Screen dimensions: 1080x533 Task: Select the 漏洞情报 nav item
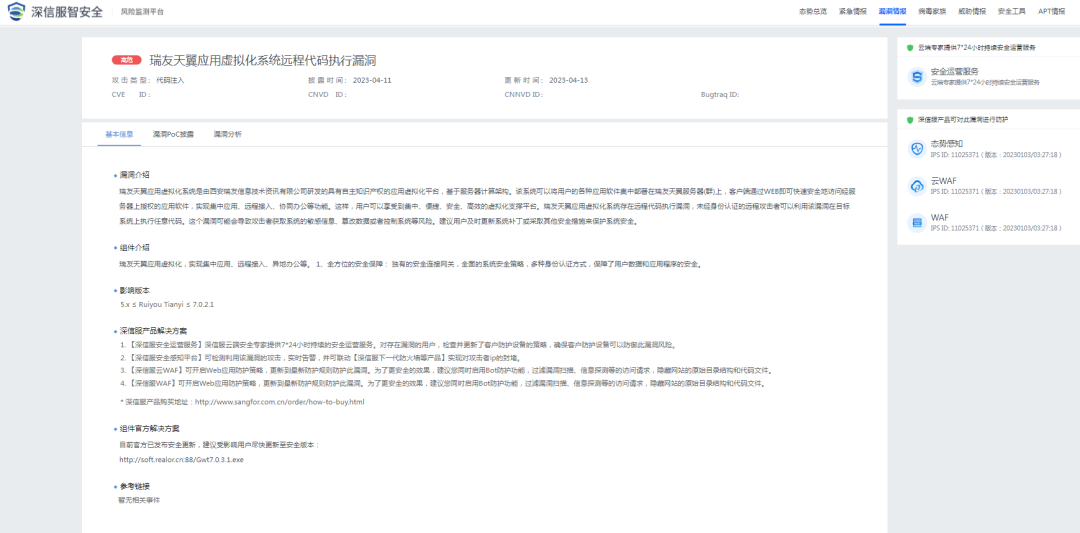click(x=893, y=12)
